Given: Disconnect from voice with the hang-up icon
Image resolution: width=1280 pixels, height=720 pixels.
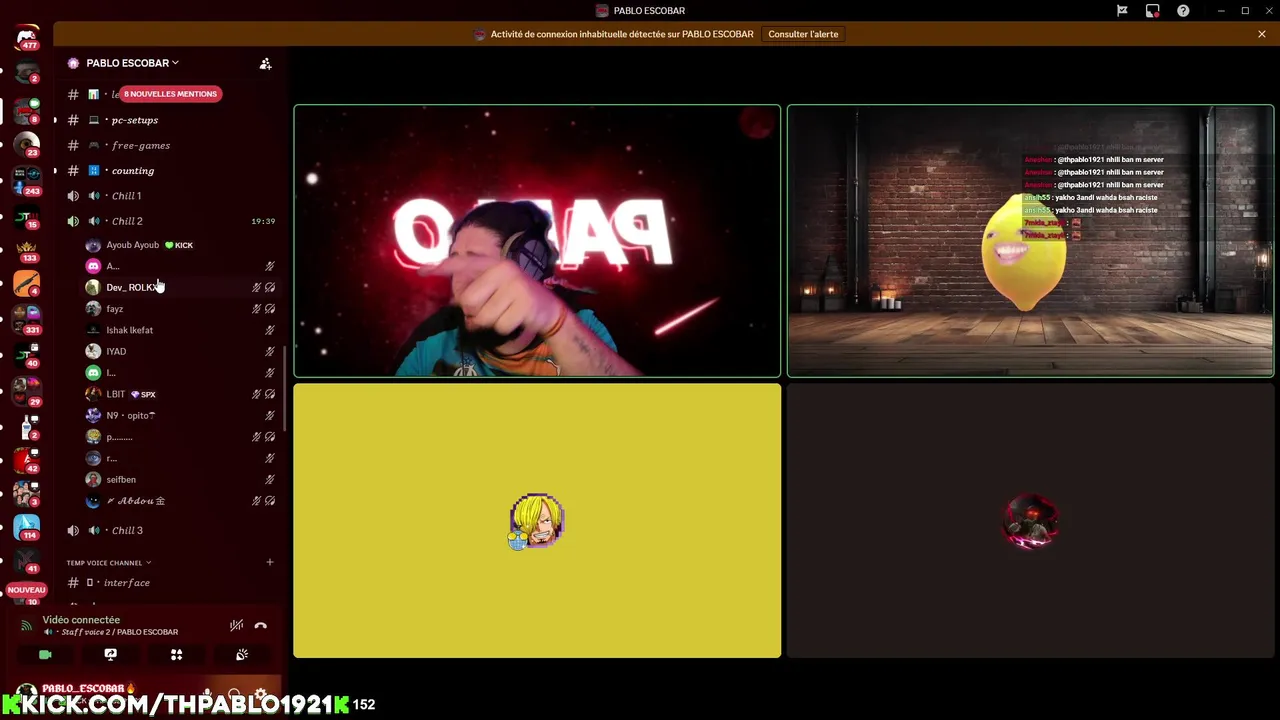Looking at the screenshot, I should click(x=261, y=625).
